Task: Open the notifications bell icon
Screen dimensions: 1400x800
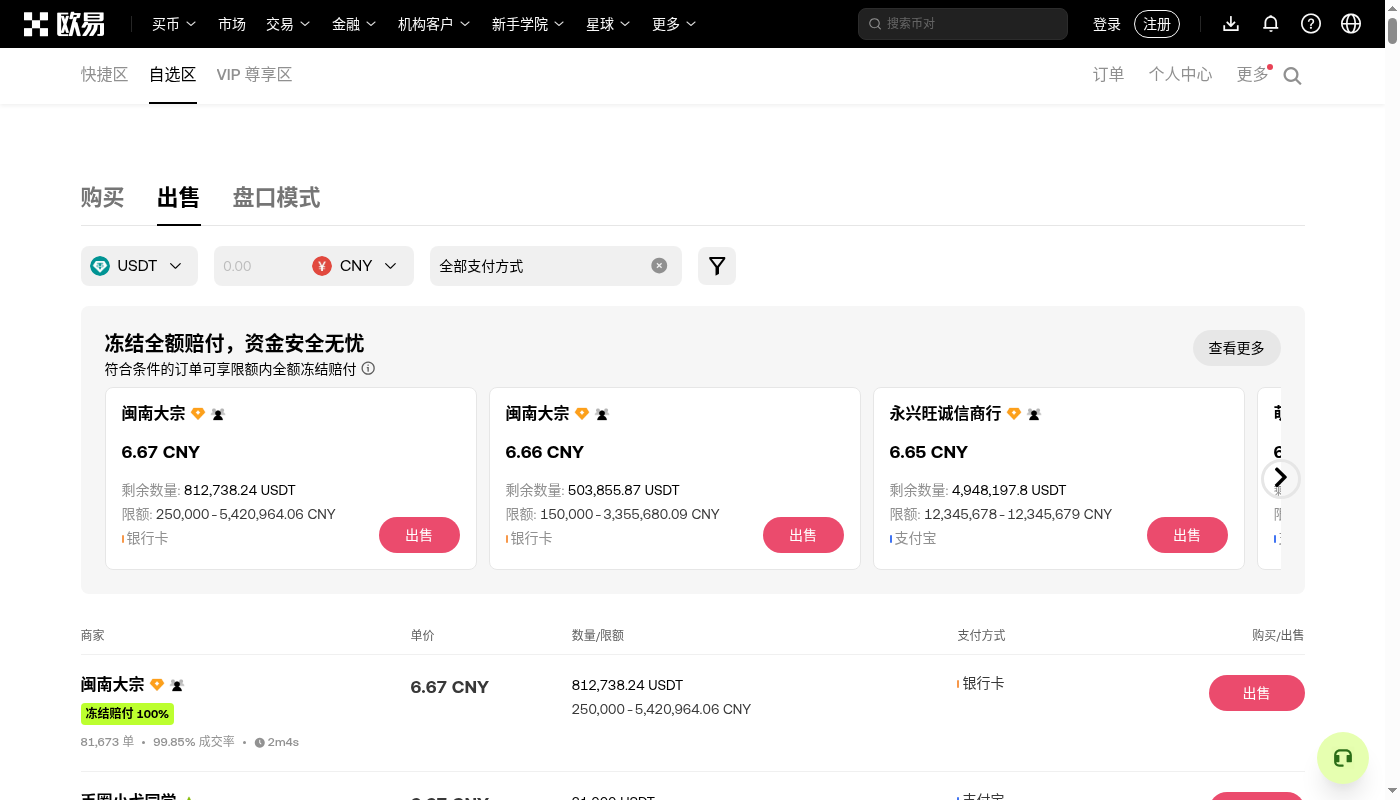Action: pyautogui.click(x=1271, y=24)
